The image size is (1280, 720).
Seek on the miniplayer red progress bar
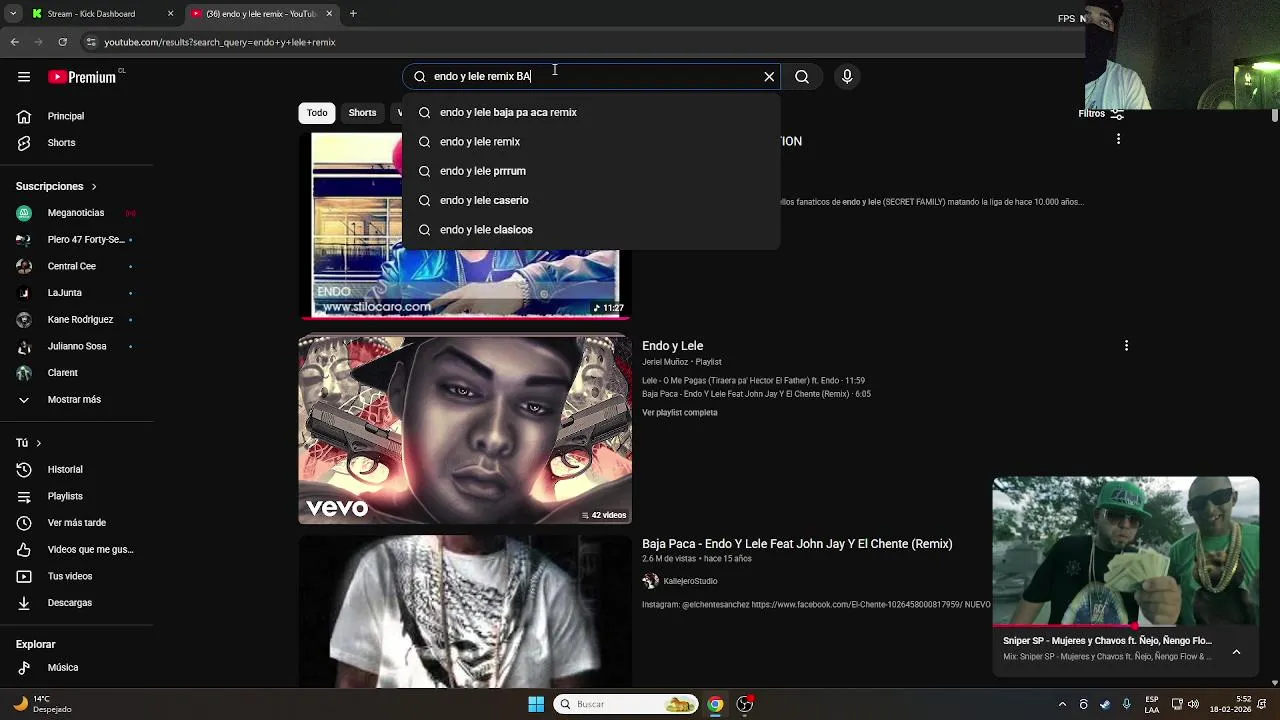(x=1126, y=627)
